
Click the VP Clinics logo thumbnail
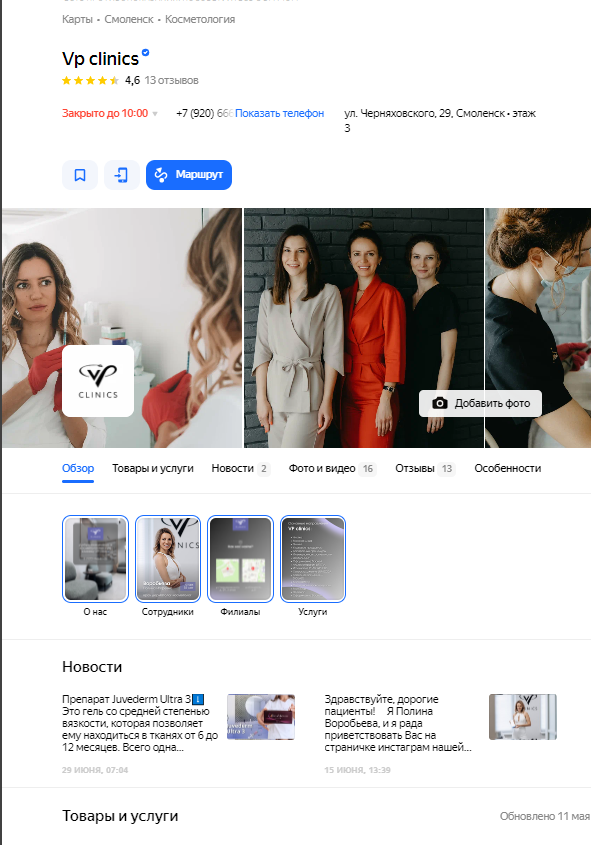coord(98,381)
